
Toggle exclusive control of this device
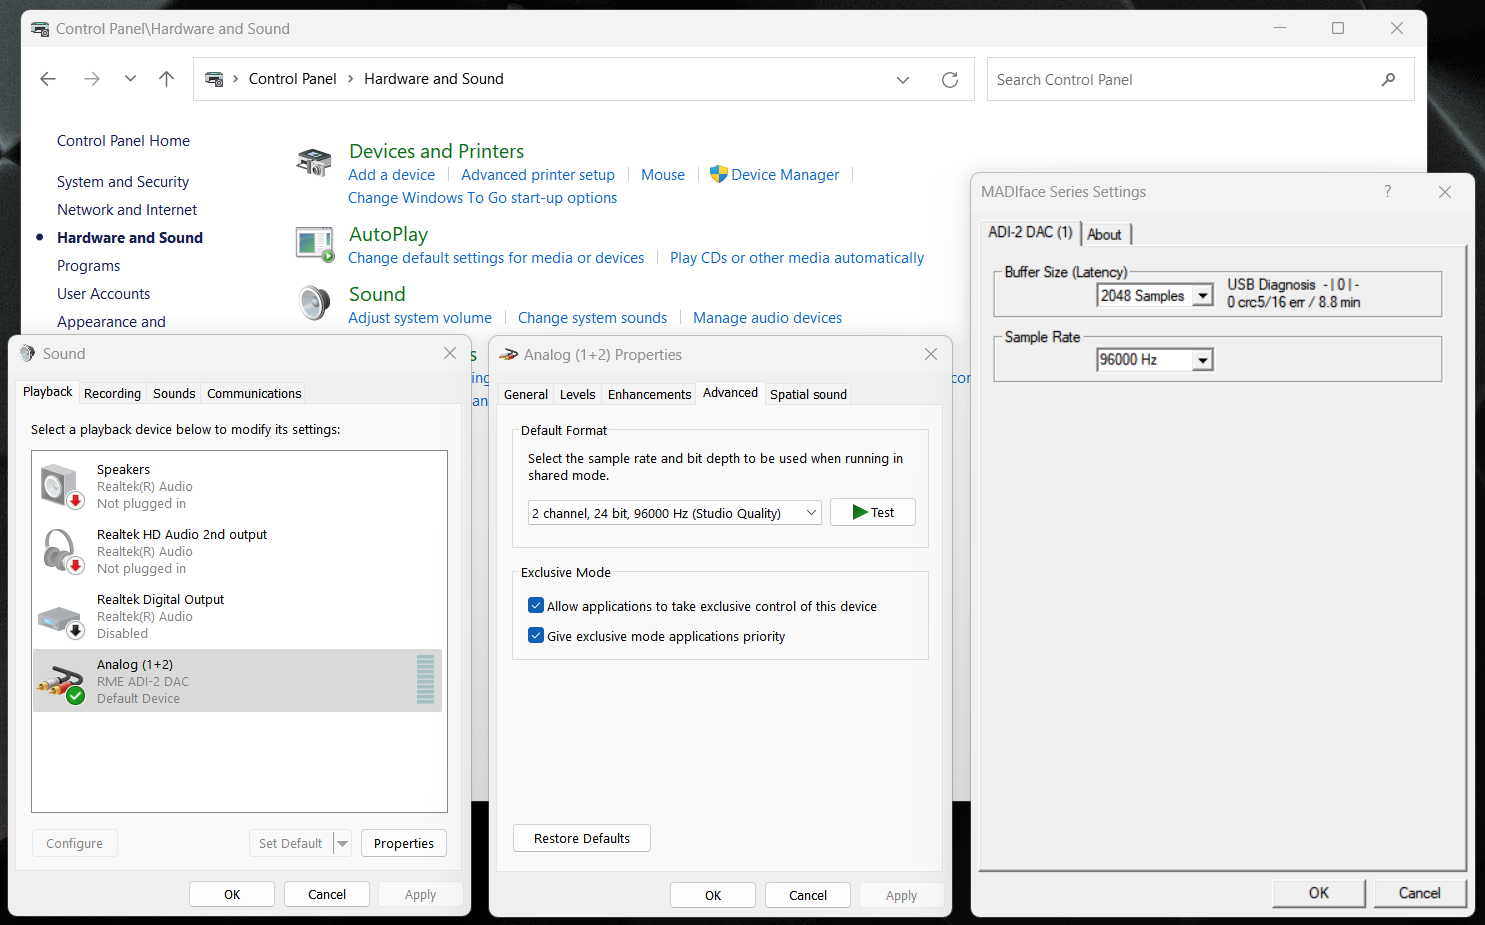tap(536, 606)
